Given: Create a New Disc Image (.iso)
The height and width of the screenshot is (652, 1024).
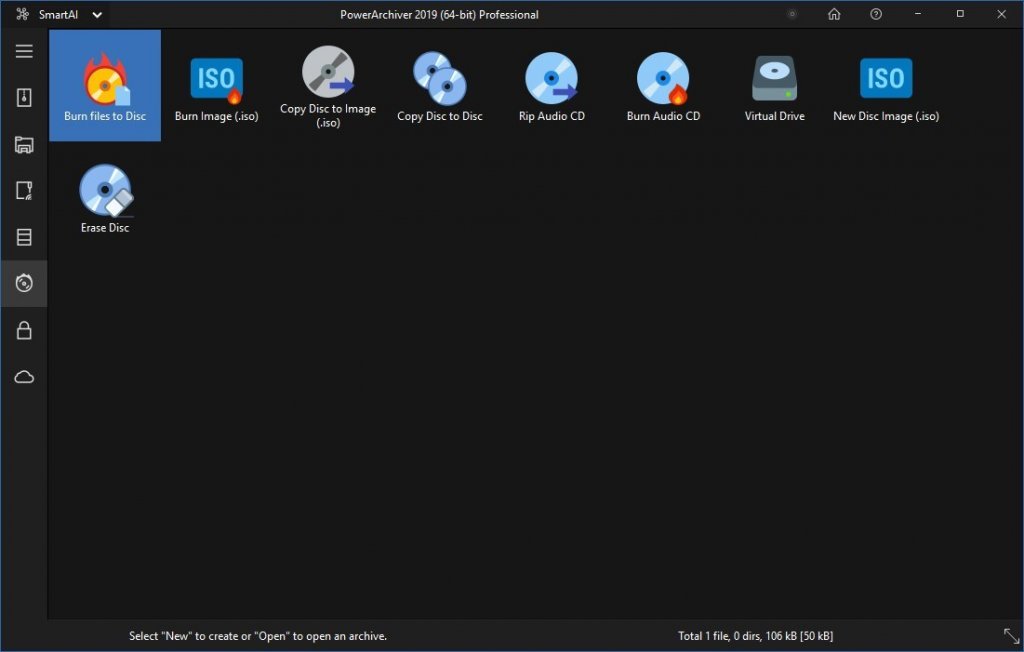Looking at the screenshot, I should pyautogui.click(x=886, y=86).
